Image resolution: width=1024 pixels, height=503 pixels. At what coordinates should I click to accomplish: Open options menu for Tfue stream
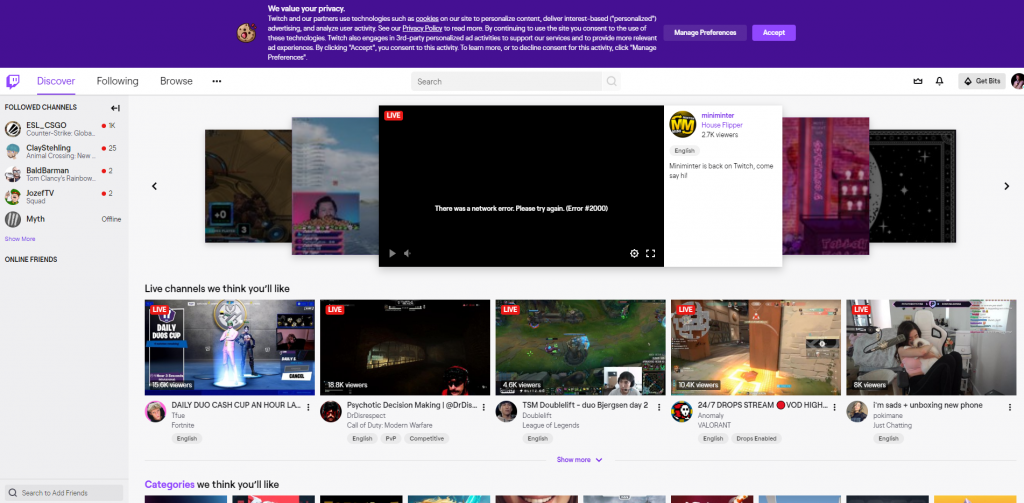click(x=308, y=407)
